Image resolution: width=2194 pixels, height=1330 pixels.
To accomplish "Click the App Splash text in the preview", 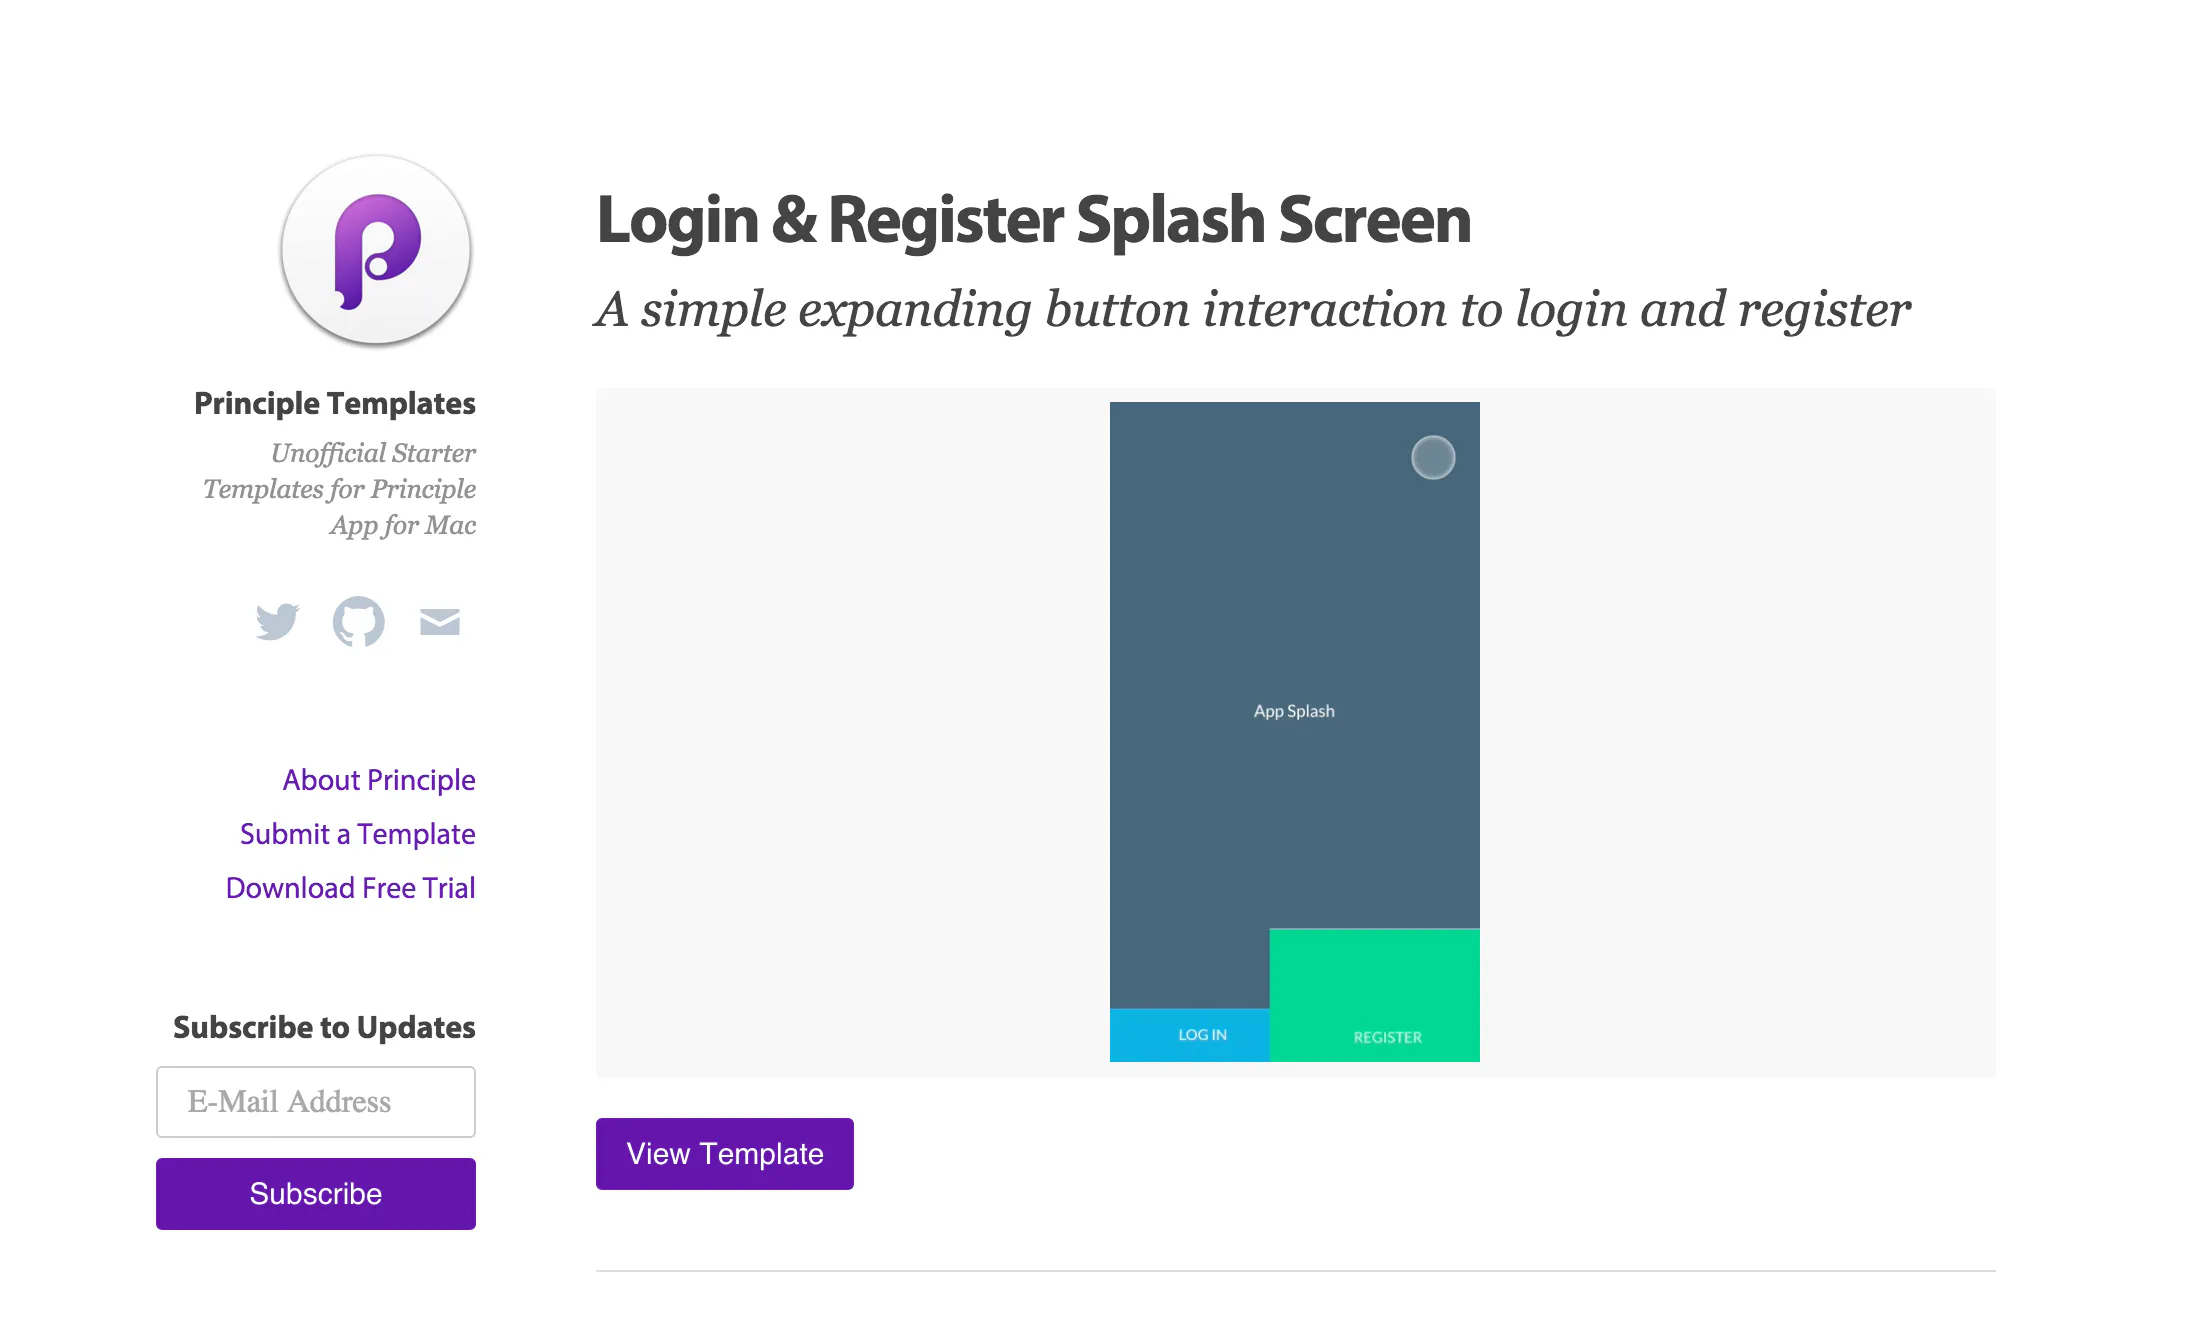I will 1294,711.
